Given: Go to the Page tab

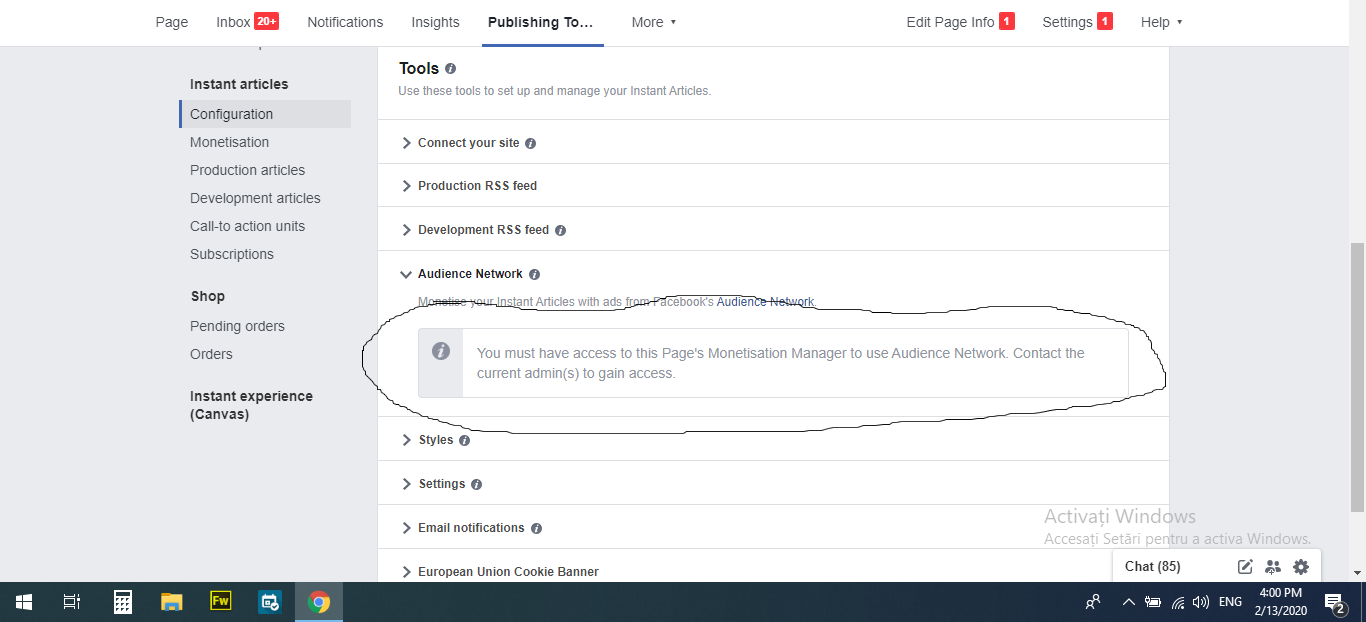Looking at the screenshot, I should pyautogui.click(x=172, y=22).
